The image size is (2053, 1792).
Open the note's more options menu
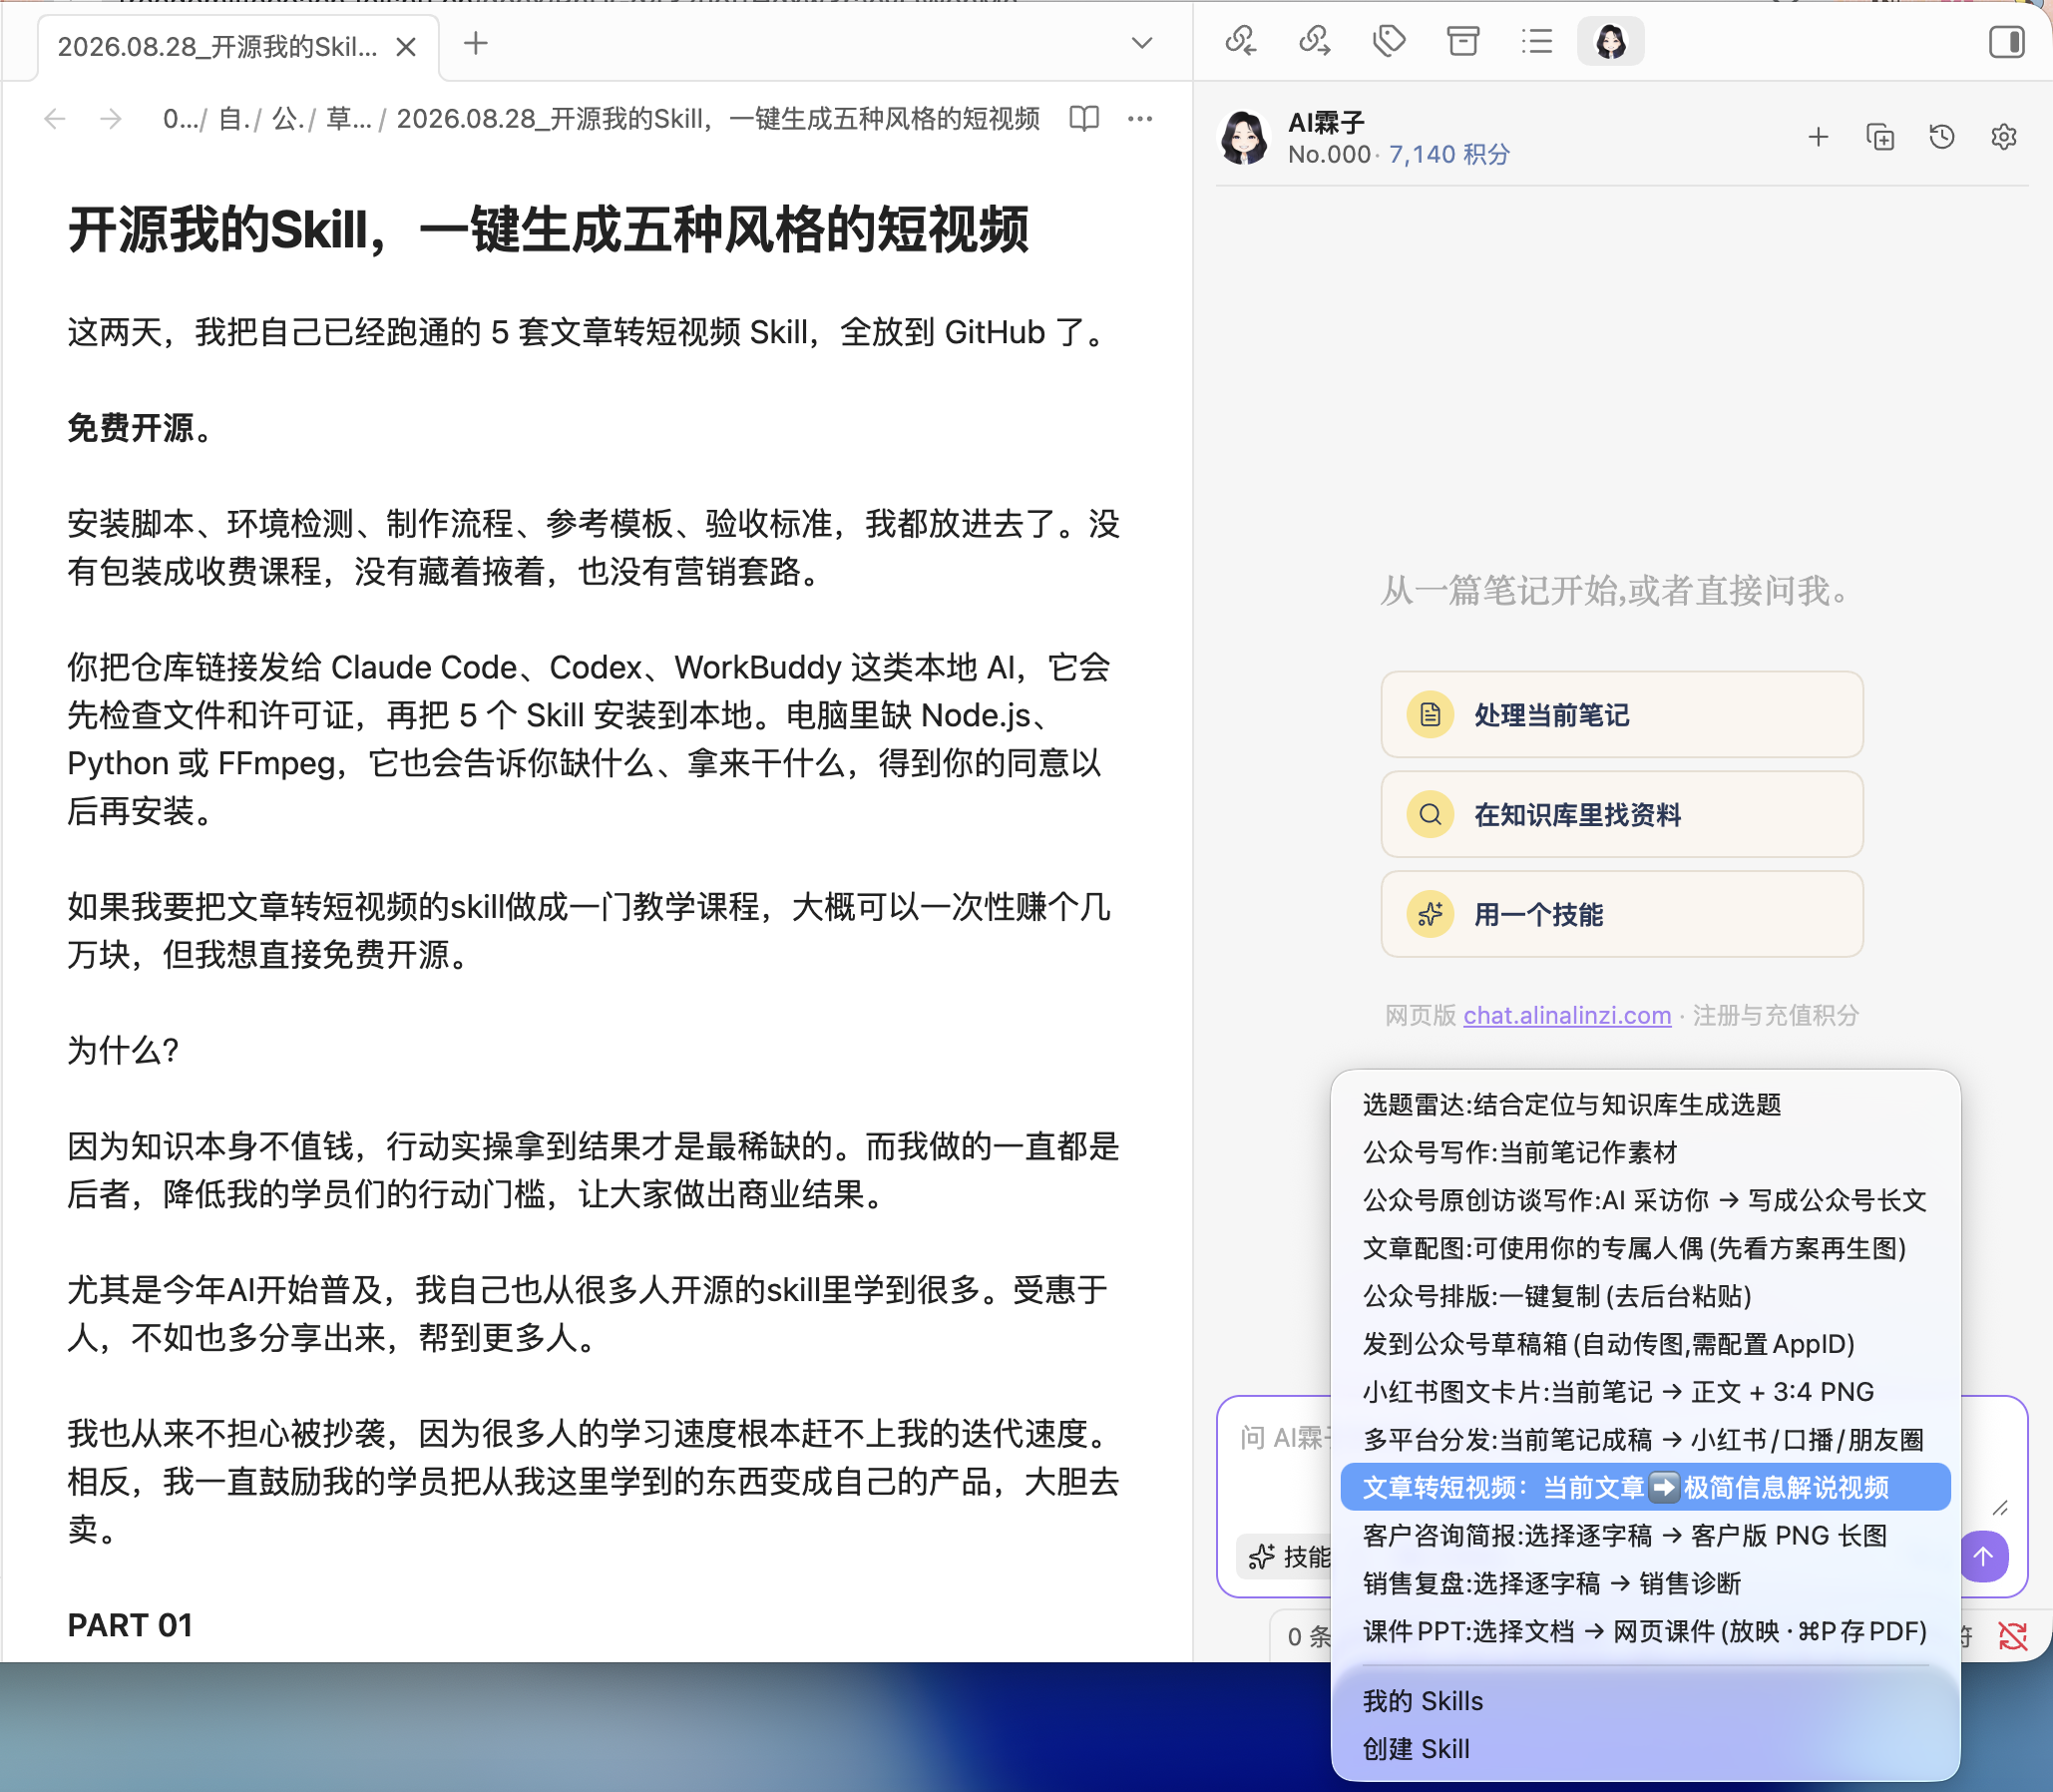pos(1140,119)
